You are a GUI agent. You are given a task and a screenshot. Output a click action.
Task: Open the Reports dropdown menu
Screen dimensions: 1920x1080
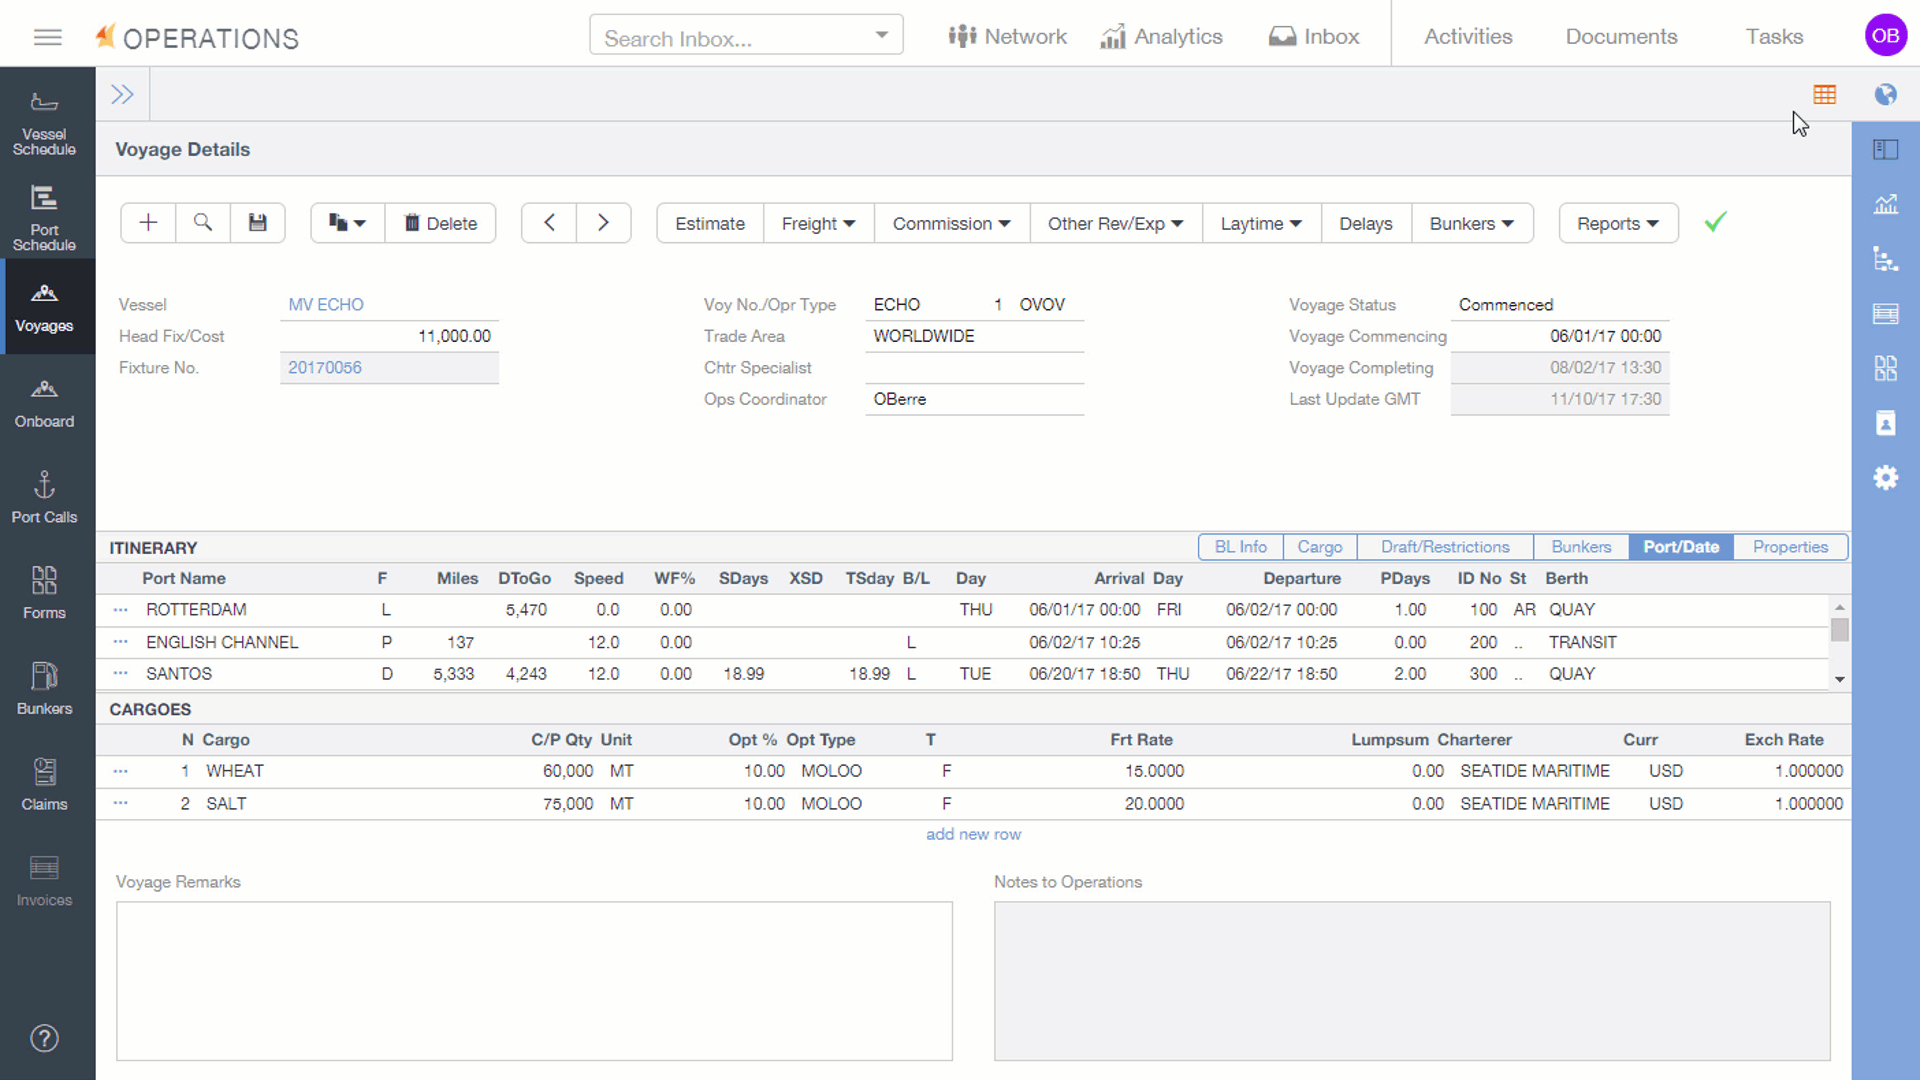tap(1617, 223)
